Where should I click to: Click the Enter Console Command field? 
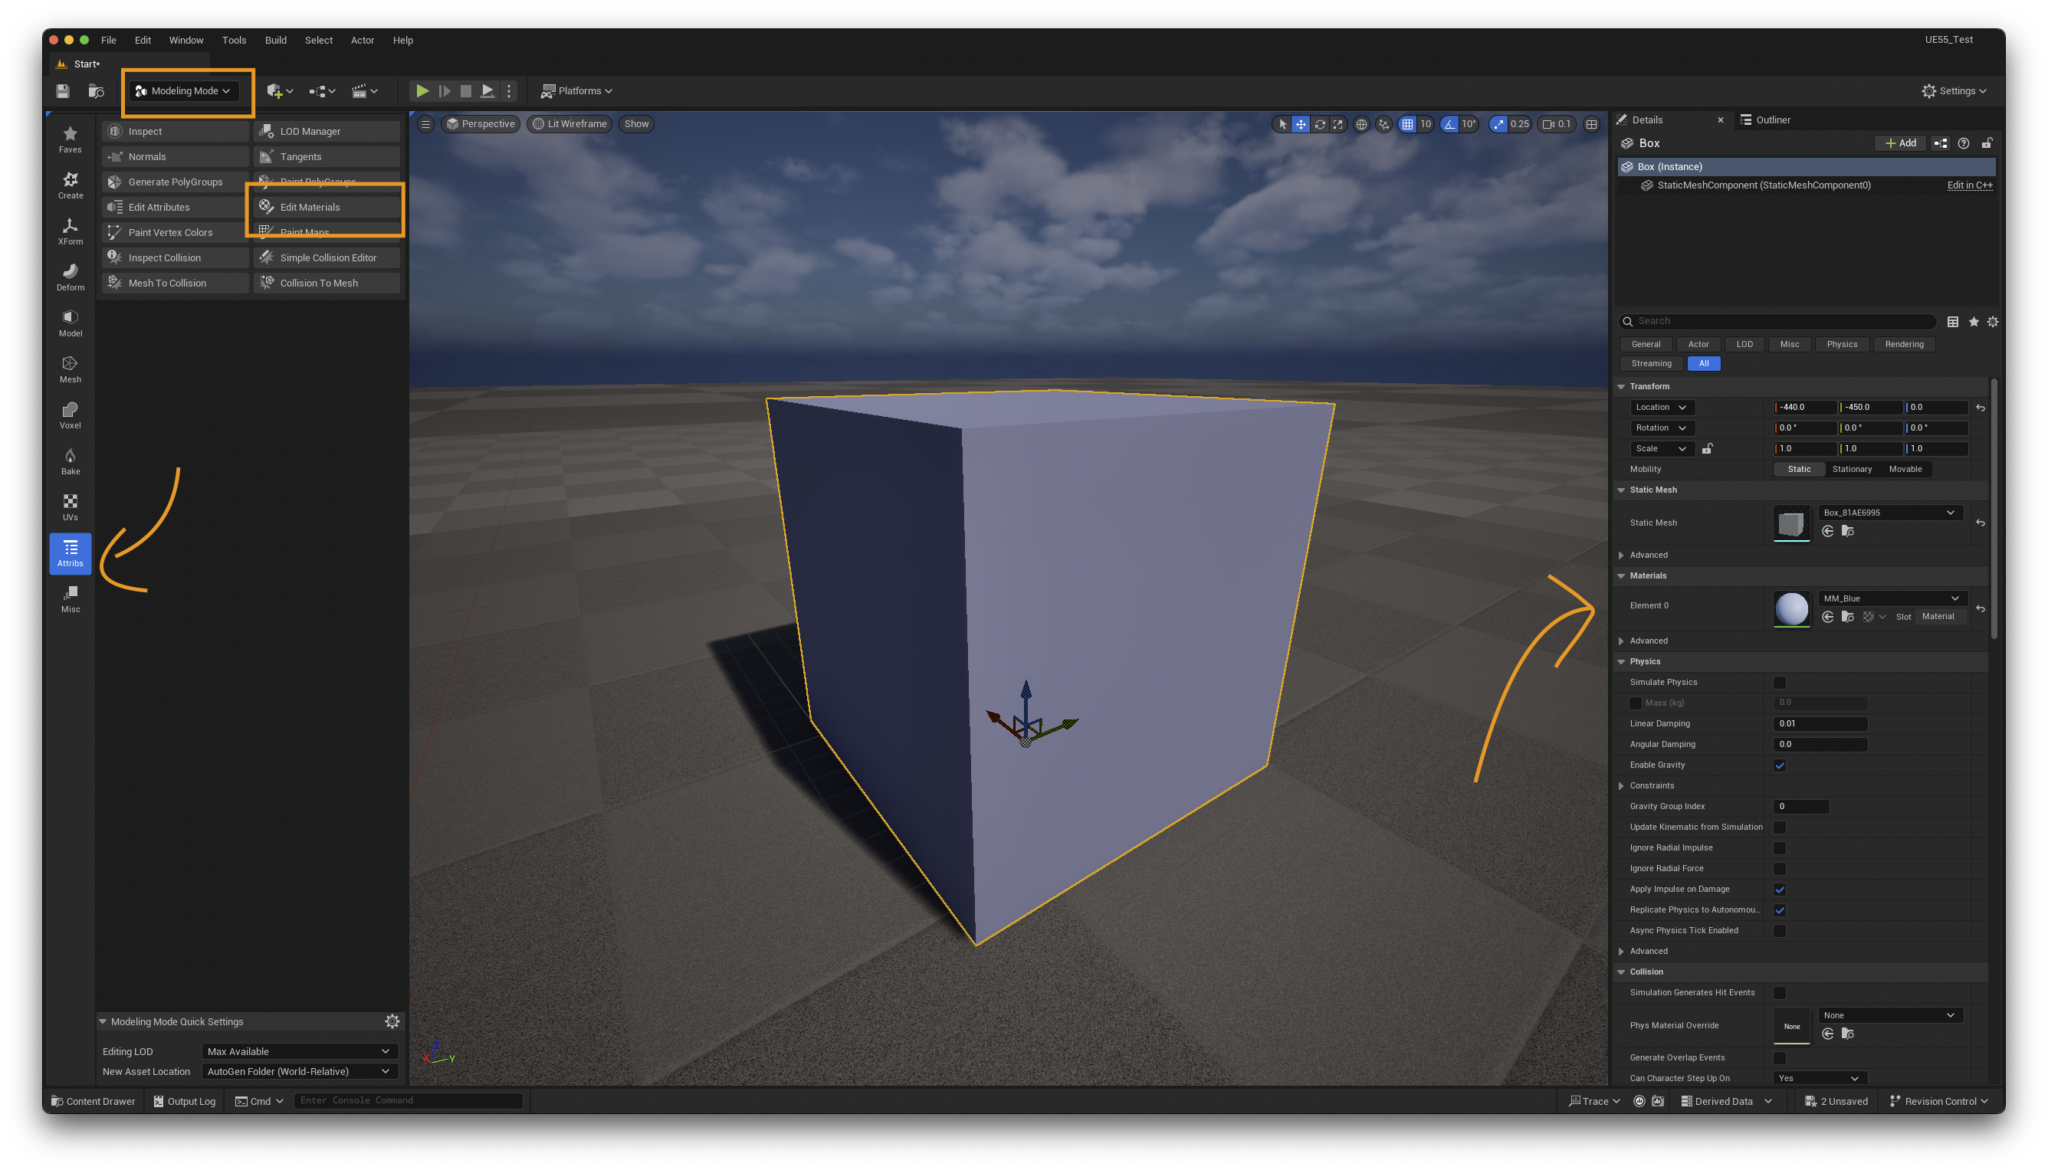(x=408, y=1100)
